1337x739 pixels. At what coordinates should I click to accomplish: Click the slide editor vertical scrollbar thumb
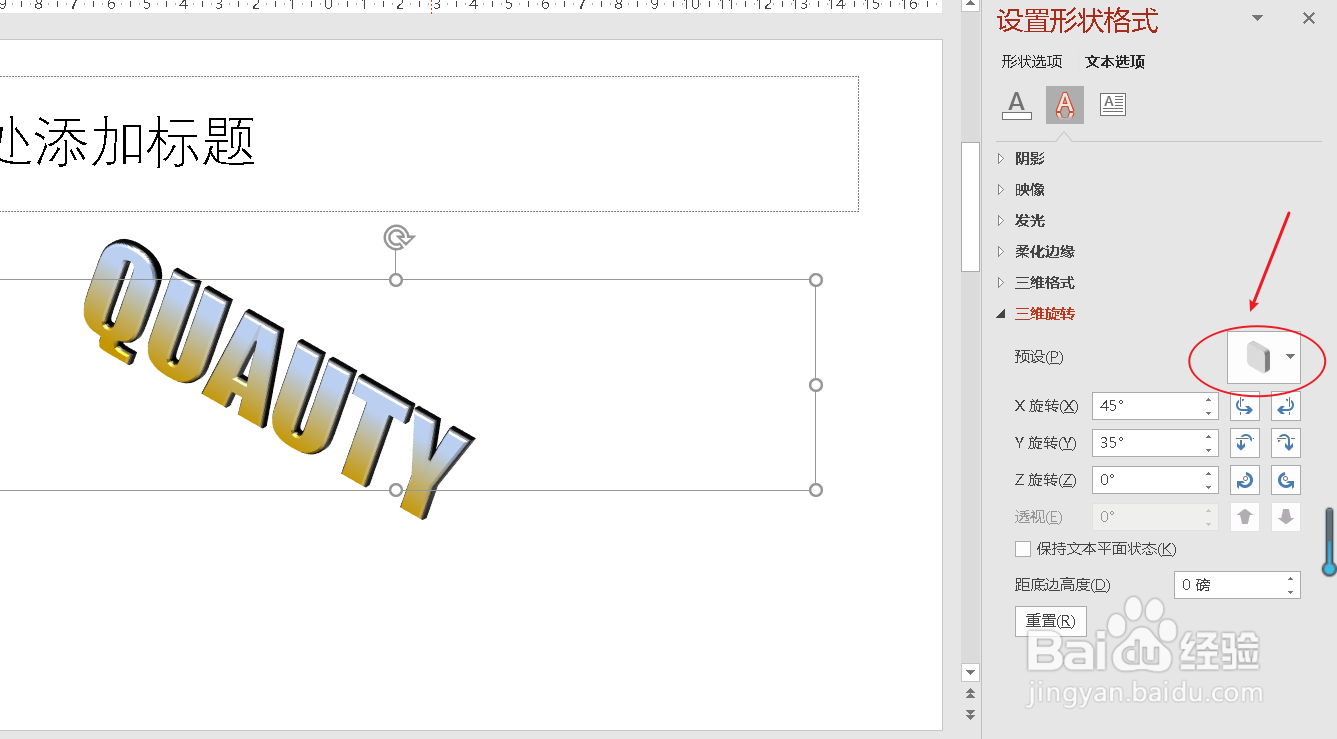[x=970, y=206]
